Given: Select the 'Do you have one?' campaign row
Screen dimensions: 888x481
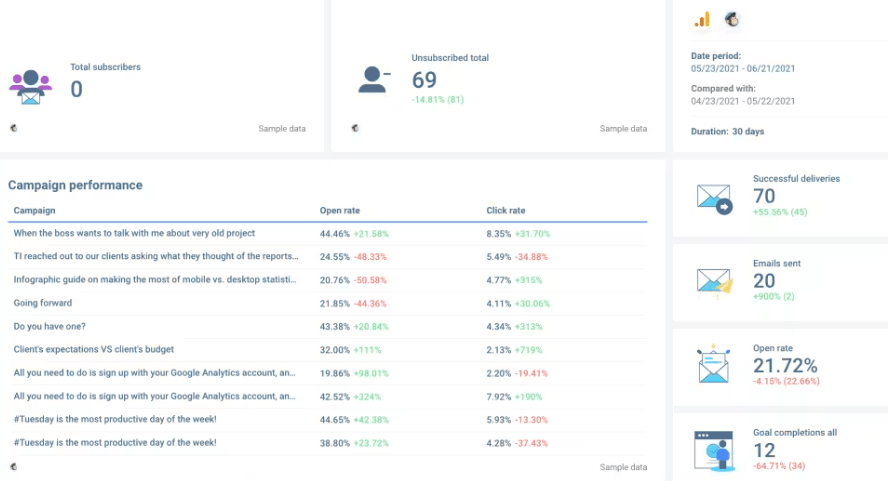Looking at the screenshot, I should tap(327, 326).
